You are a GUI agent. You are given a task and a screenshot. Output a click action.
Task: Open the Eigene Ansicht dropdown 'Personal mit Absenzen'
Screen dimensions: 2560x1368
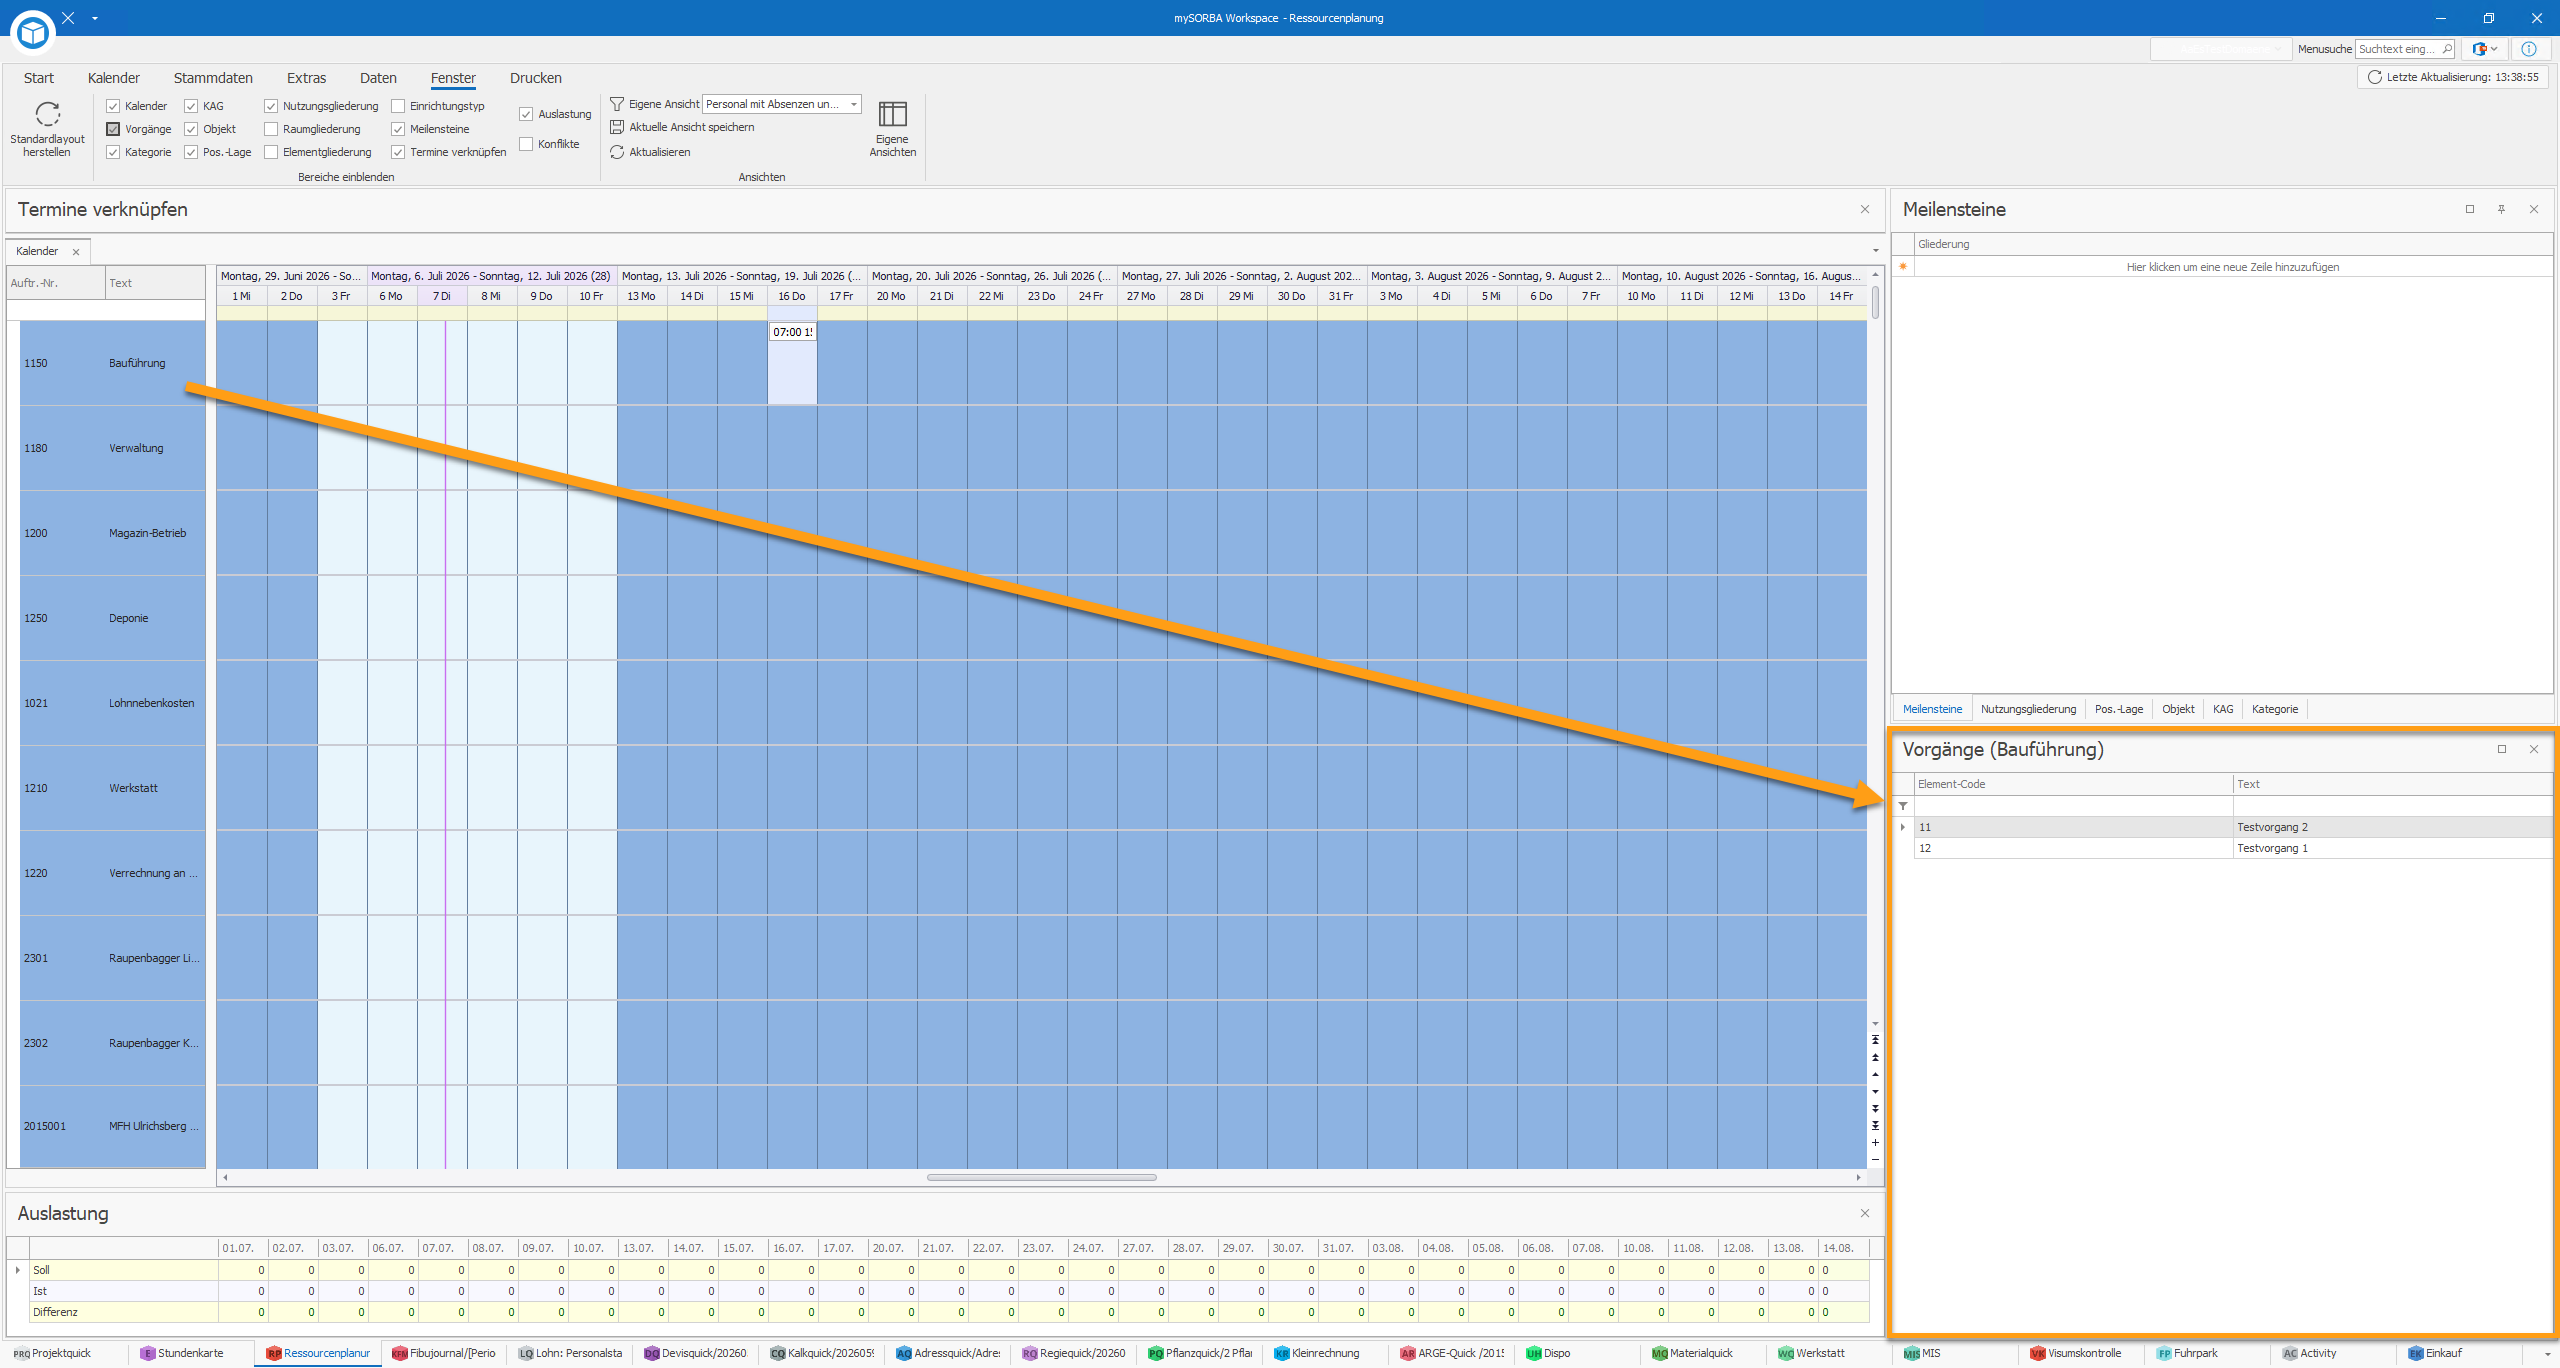[x=853, y=104]
